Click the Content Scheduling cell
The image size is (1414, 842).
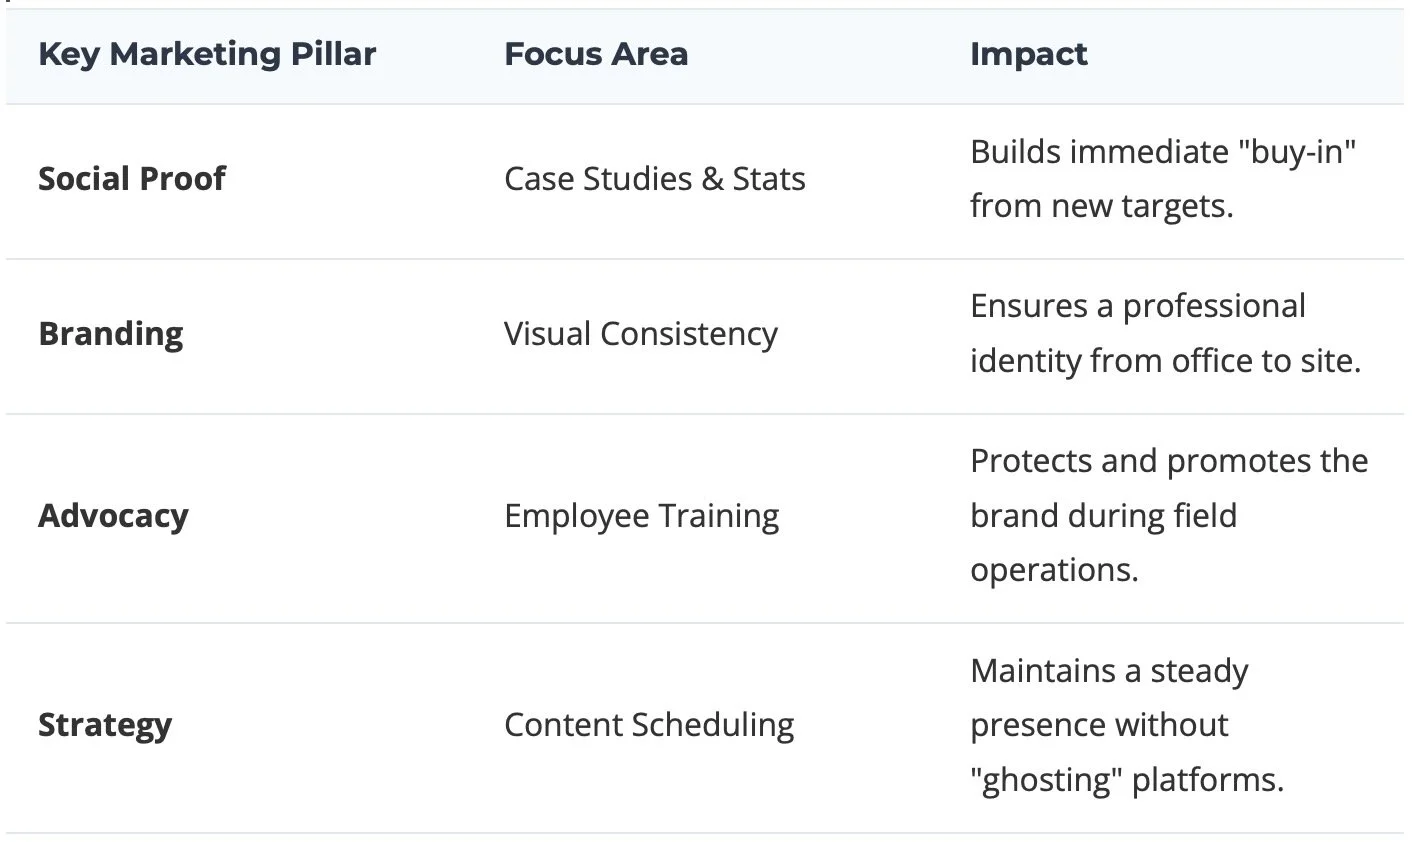[650, 725]
